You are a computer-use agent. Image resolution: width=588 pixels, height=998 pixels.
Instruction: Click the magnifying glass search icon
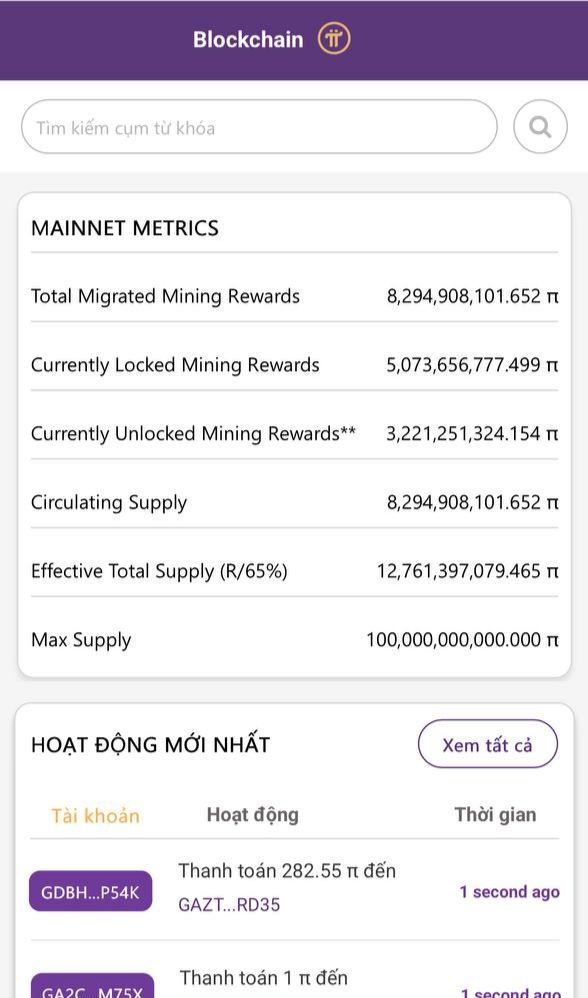(540, 127)
